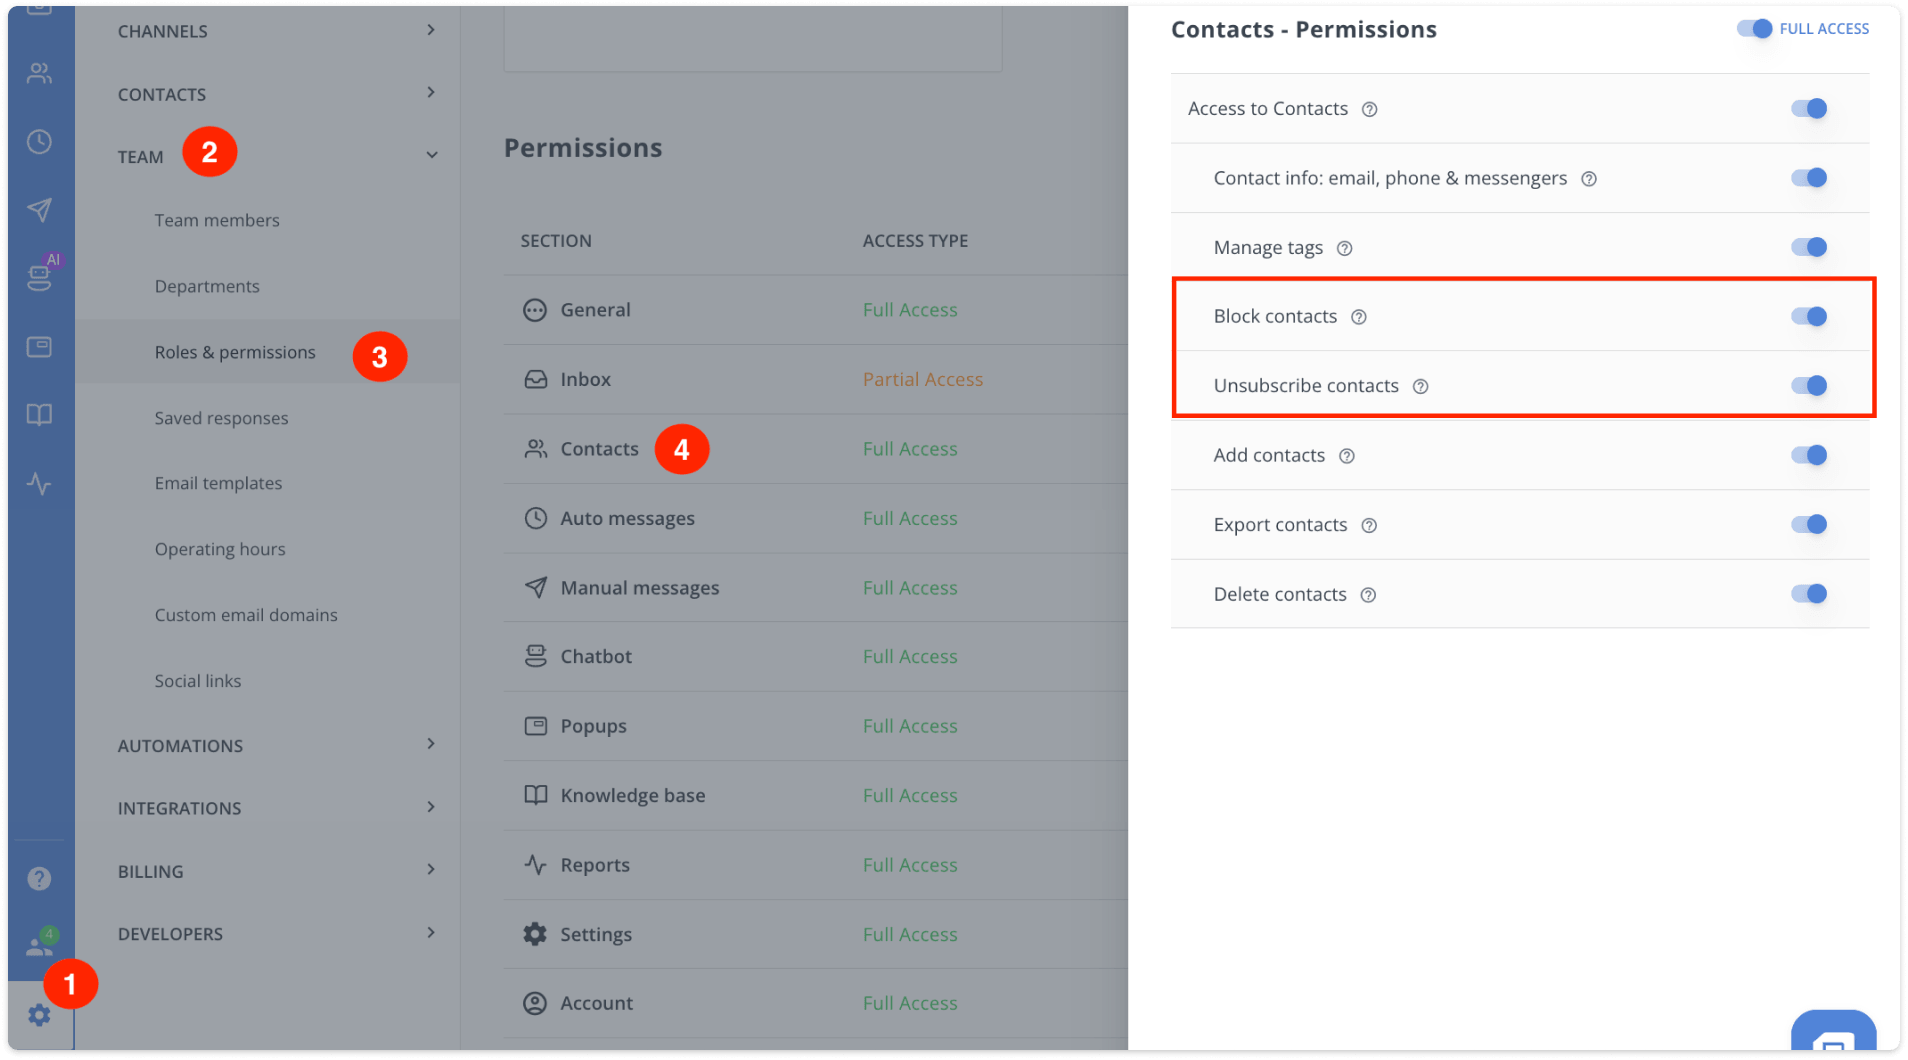1908x1060 pixels.
Task: Click Partial Access next to Inbox
Action: click(x=922, y=379)
